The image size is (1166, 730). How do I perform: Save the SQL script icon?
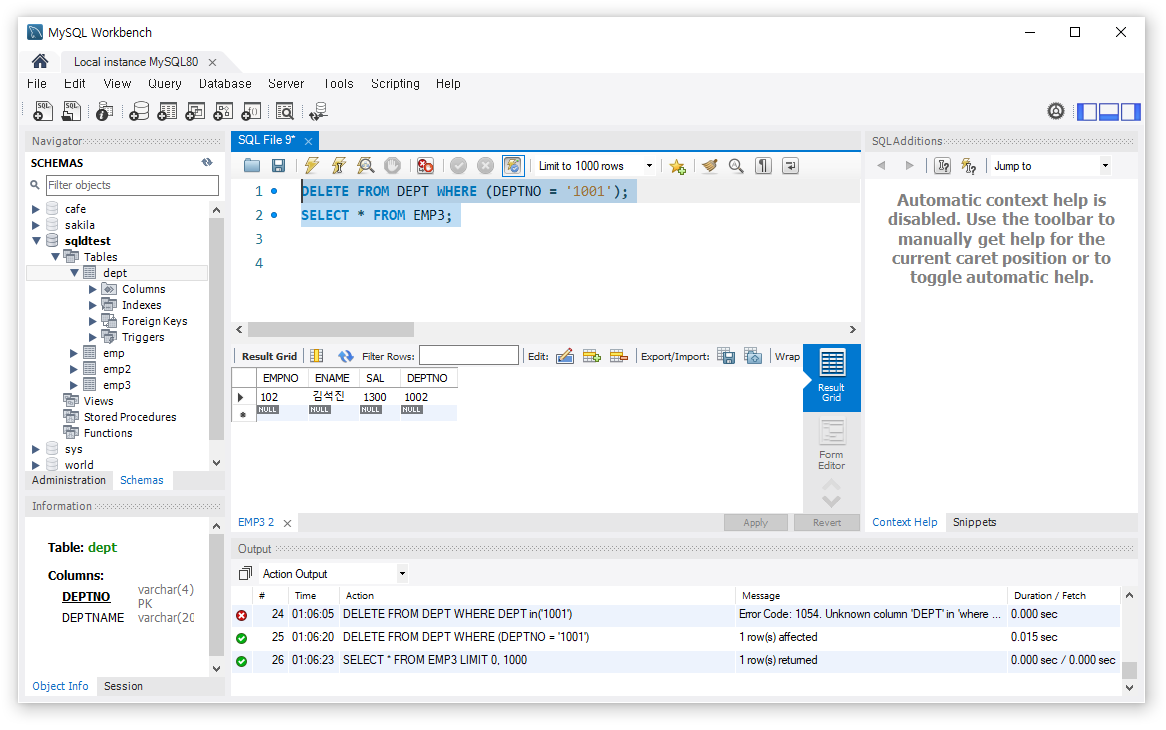[x=278, y=166]
